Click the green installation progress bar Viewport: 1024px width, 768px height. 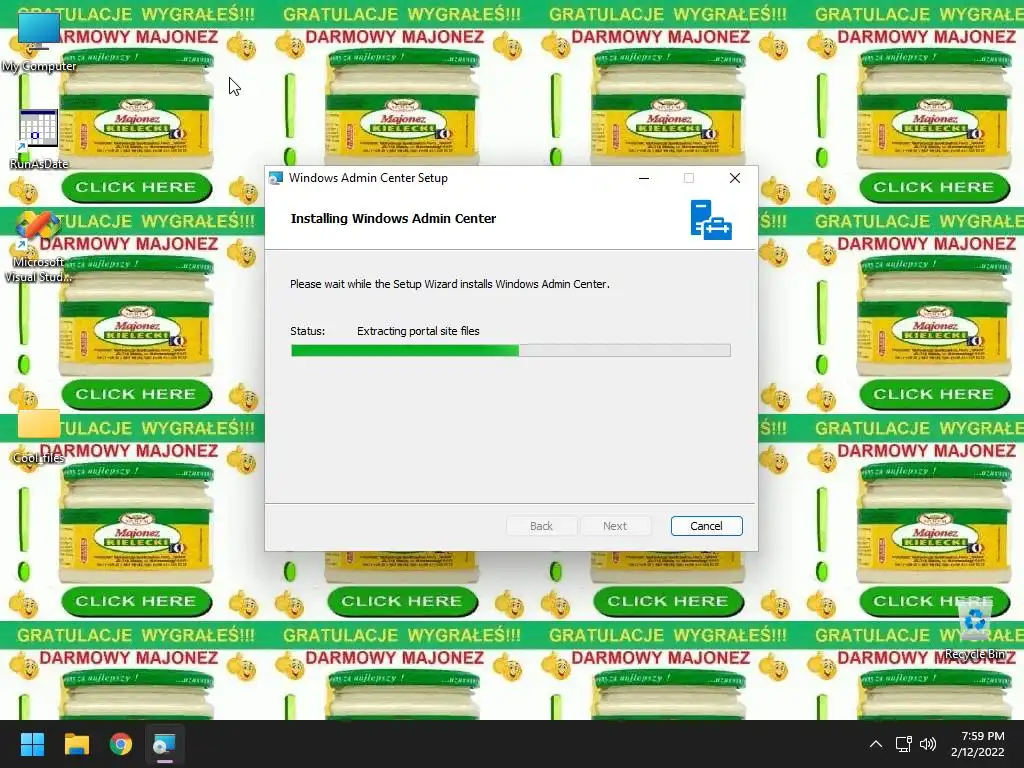pyautogui.click(x=511, y=351)
